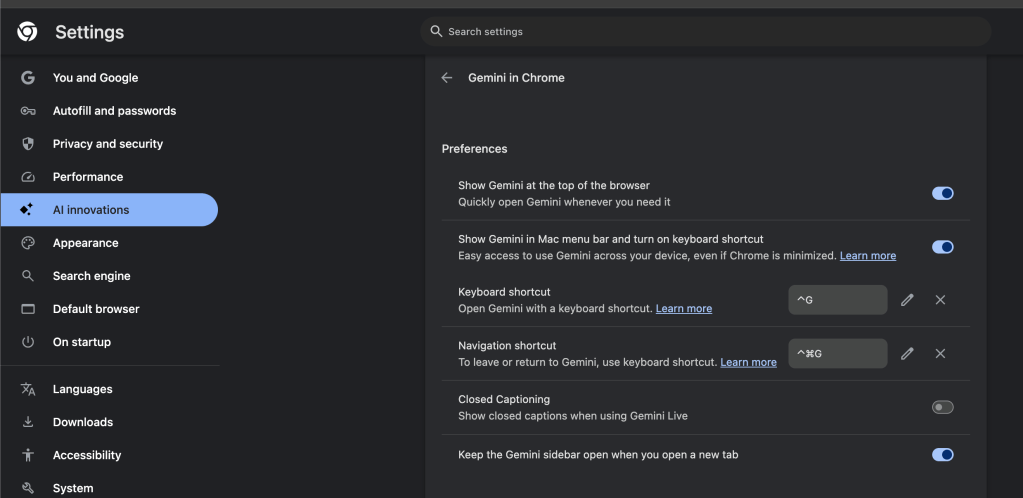
Task: Click the translate icon for Languages
Action: 27,389
